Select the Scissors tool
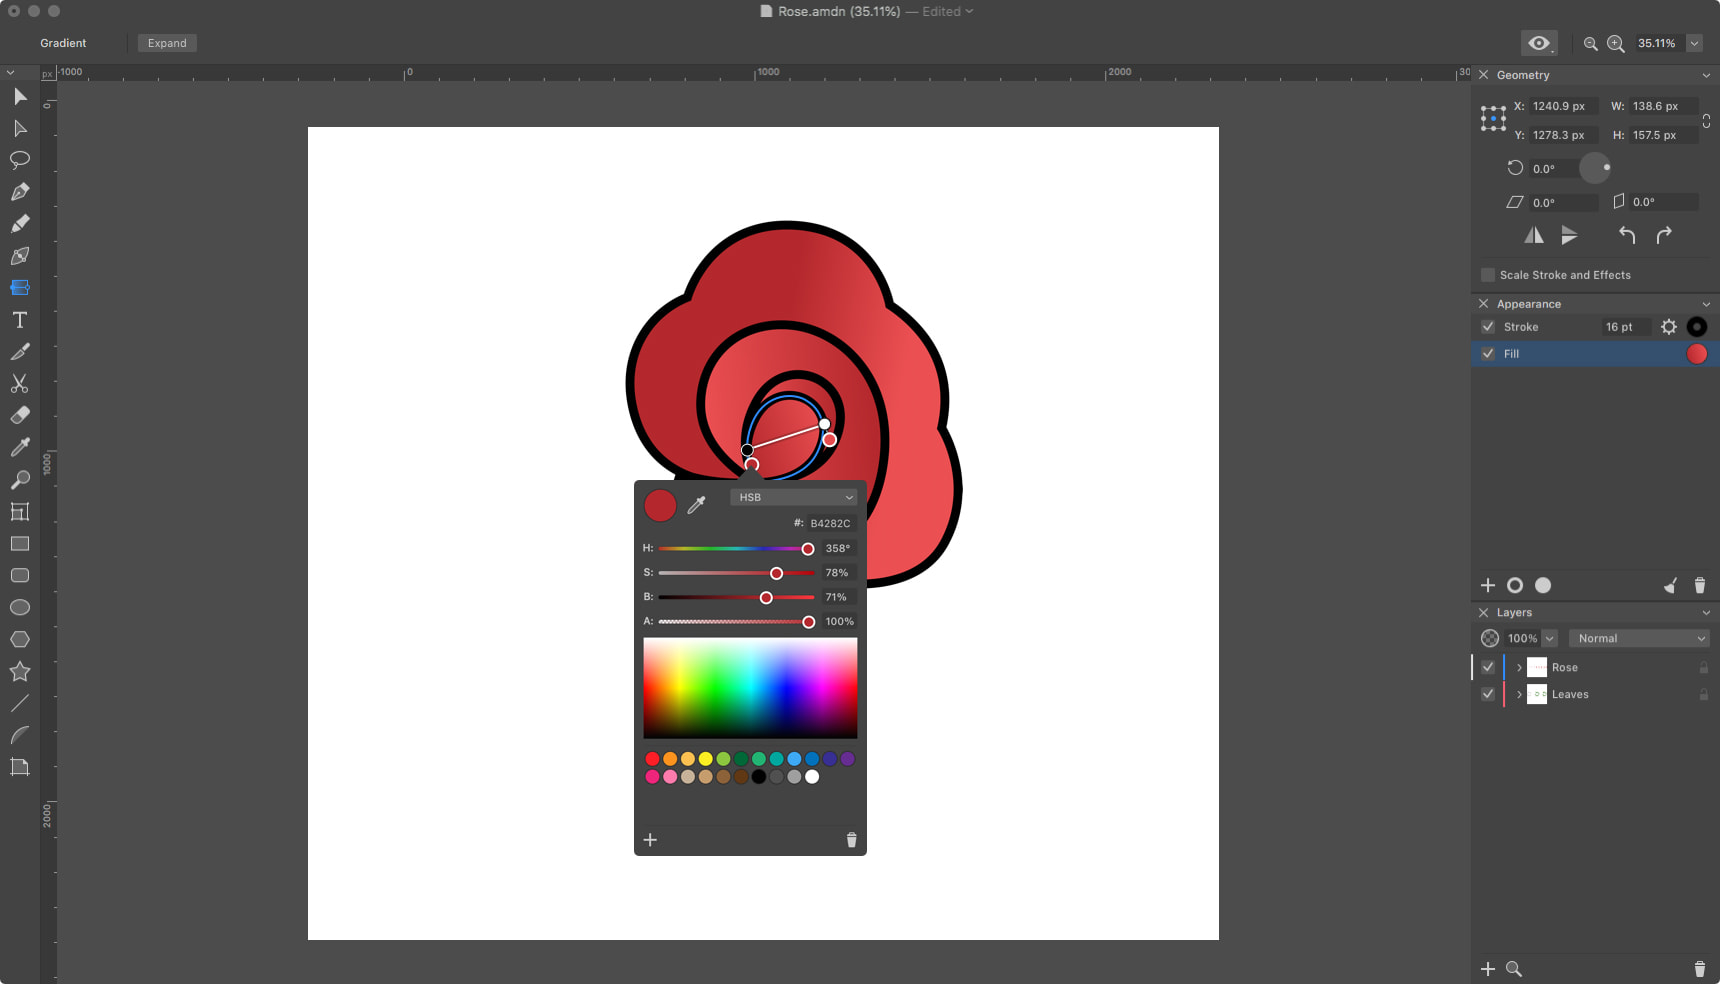 point(20,384)
